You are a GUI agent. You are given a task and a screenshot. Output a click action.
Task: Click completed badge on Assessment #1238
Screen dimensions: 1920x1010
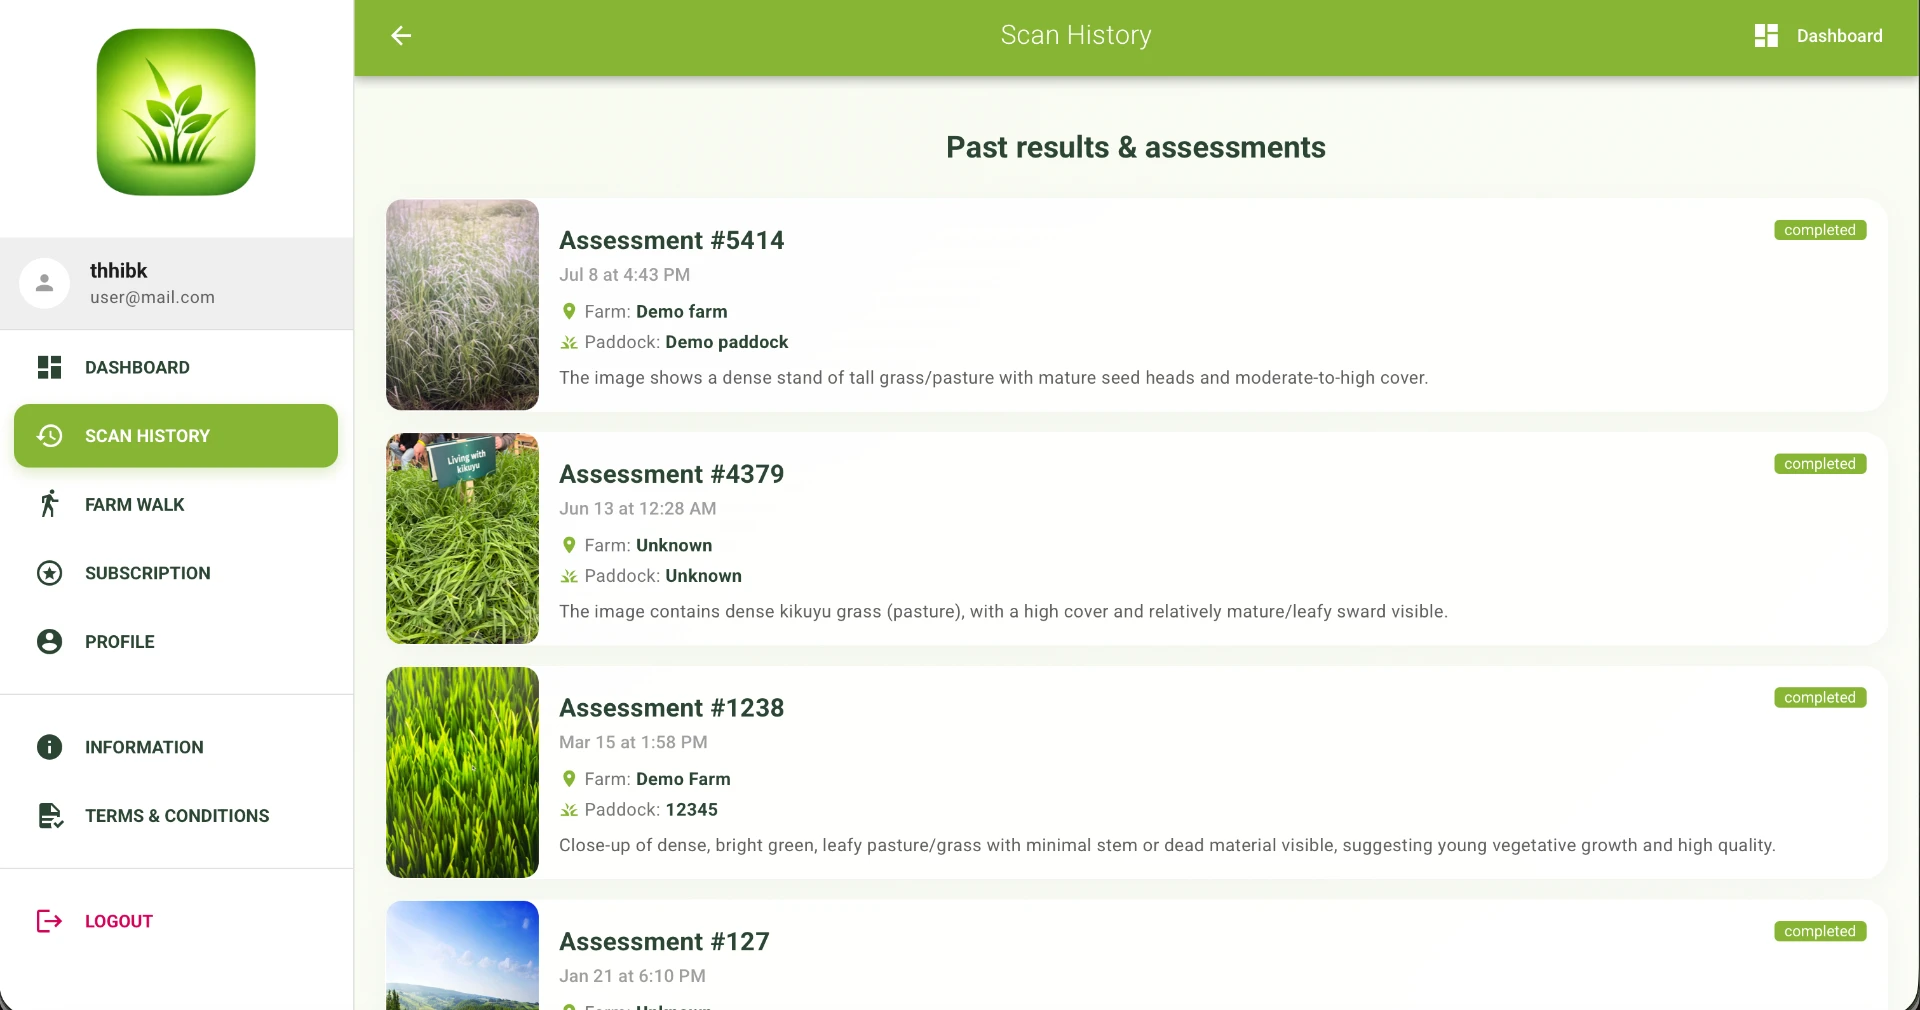pos(1820,698)
